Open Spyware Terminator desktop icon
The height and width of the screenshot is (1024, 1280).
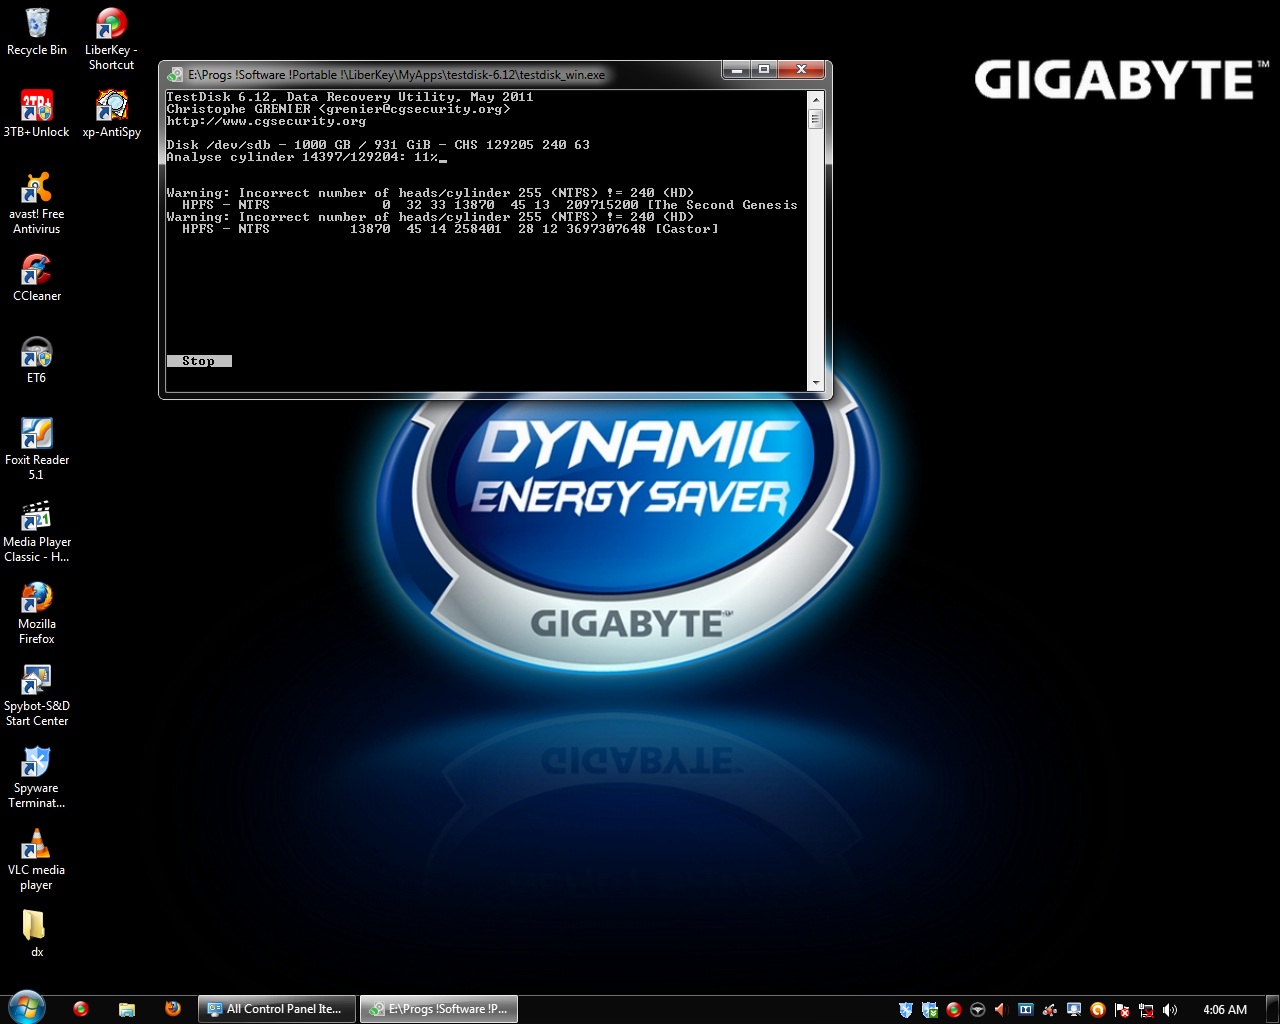click(37, 777)
